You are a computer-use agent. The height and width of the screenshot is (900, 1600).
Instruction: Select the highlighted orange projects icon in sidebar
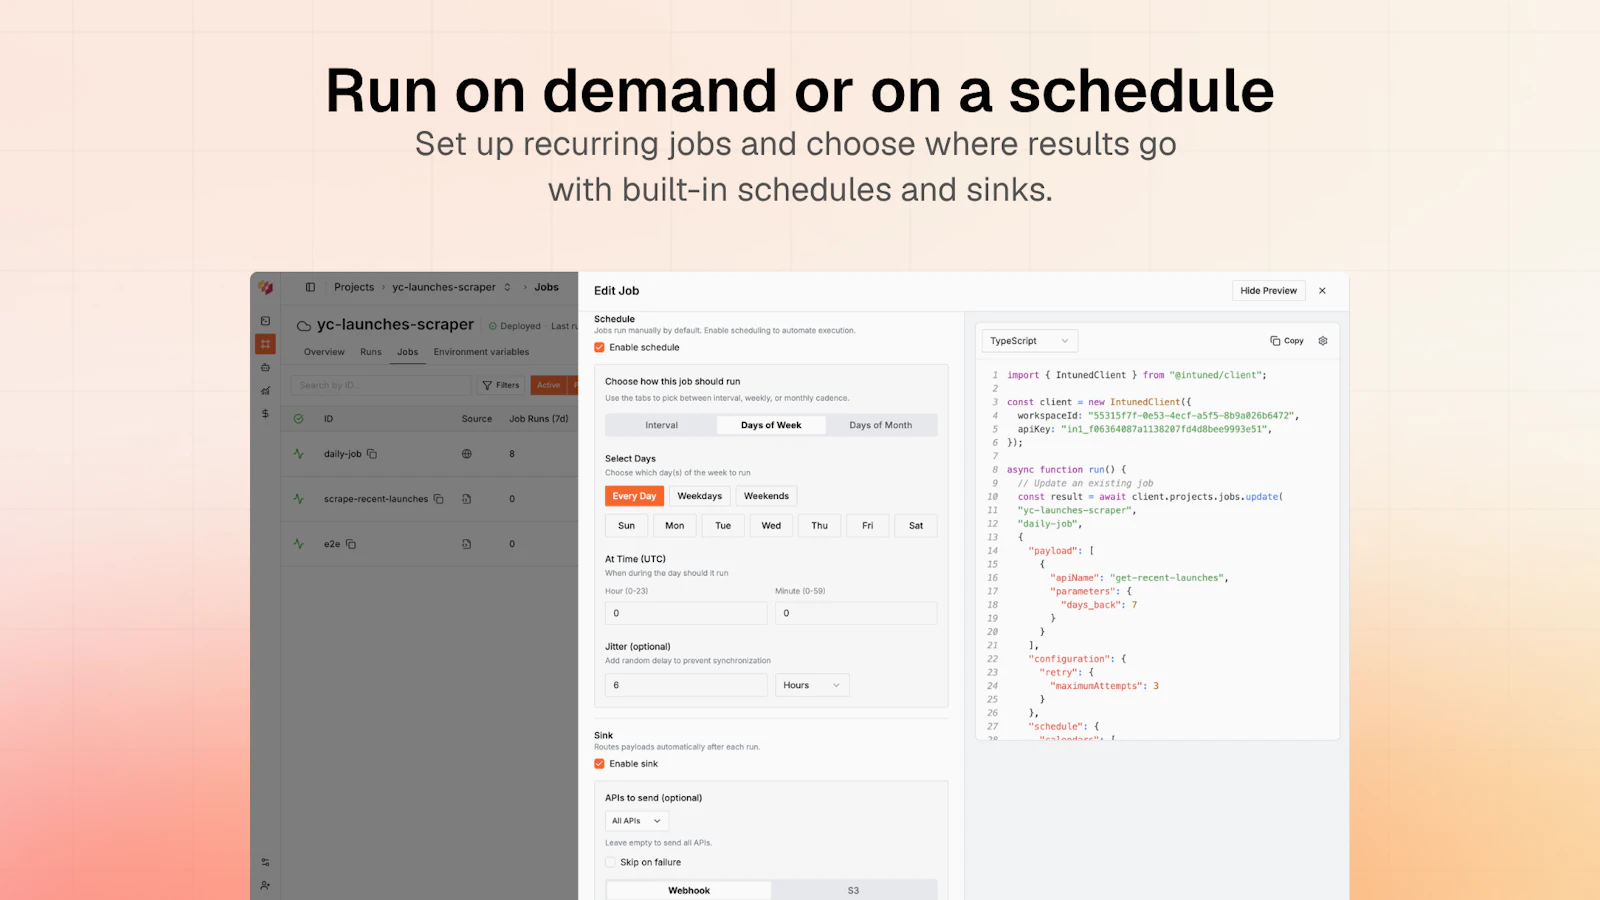click(x=265, y=344)
